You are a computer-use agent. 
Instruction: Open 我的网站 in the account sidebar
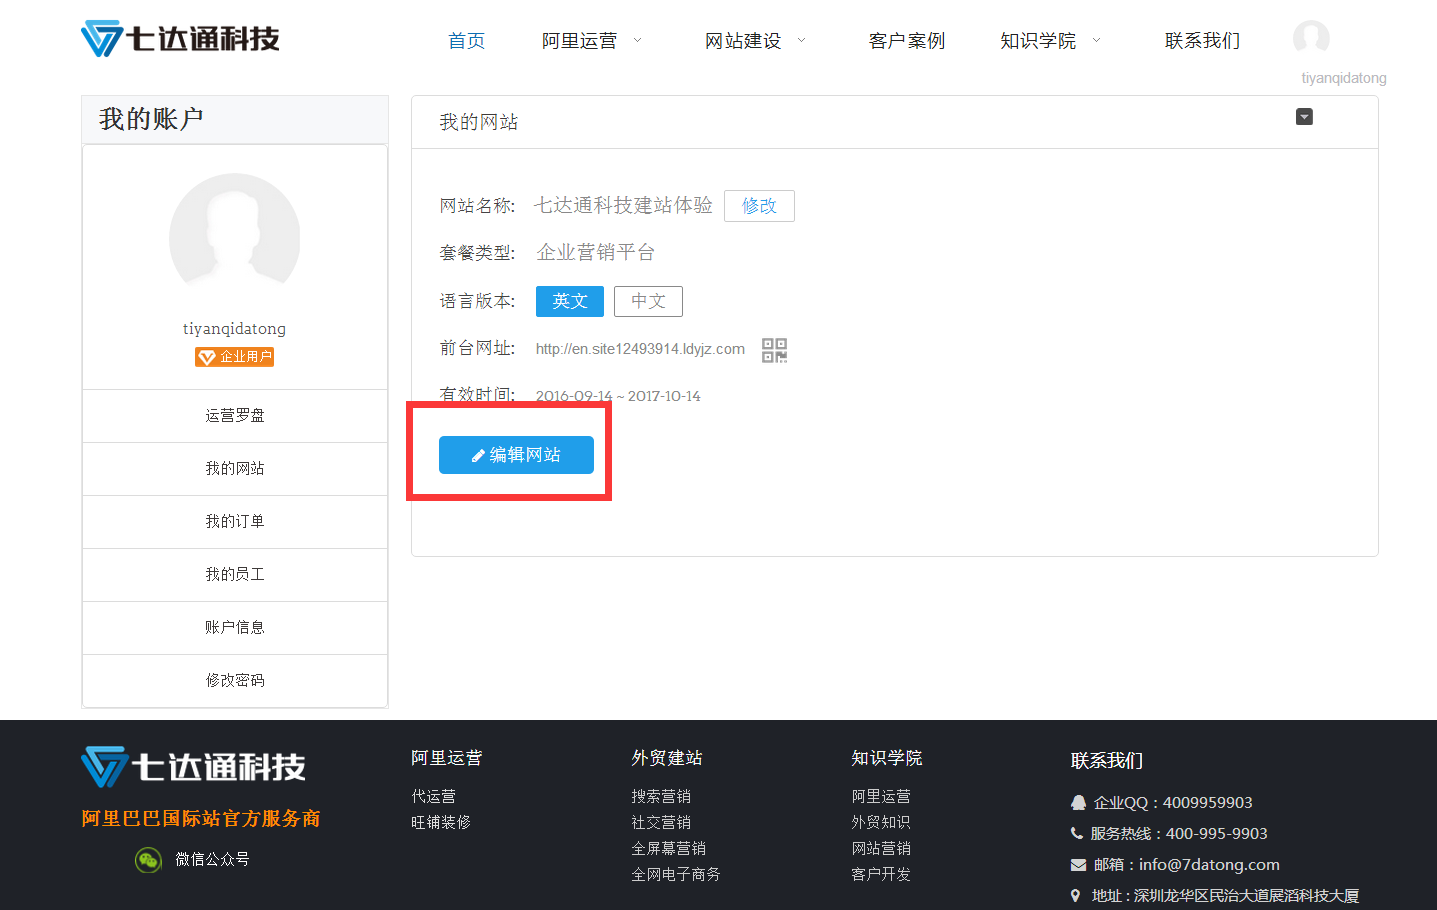point(235,469)
